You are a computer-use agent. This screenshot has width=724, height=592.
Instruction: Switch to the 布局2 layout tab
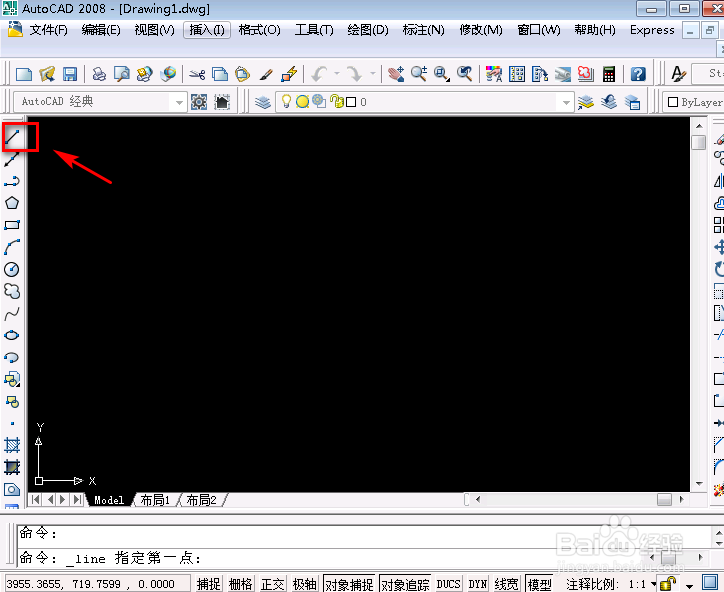pos(201,500)
